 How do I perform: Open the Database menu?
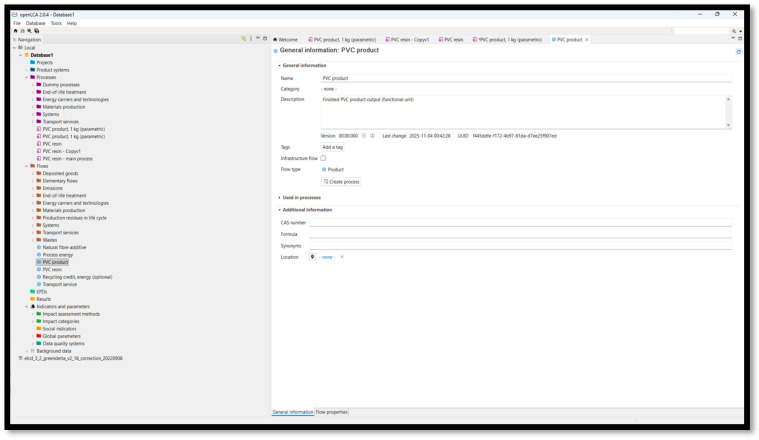(35, 23)
